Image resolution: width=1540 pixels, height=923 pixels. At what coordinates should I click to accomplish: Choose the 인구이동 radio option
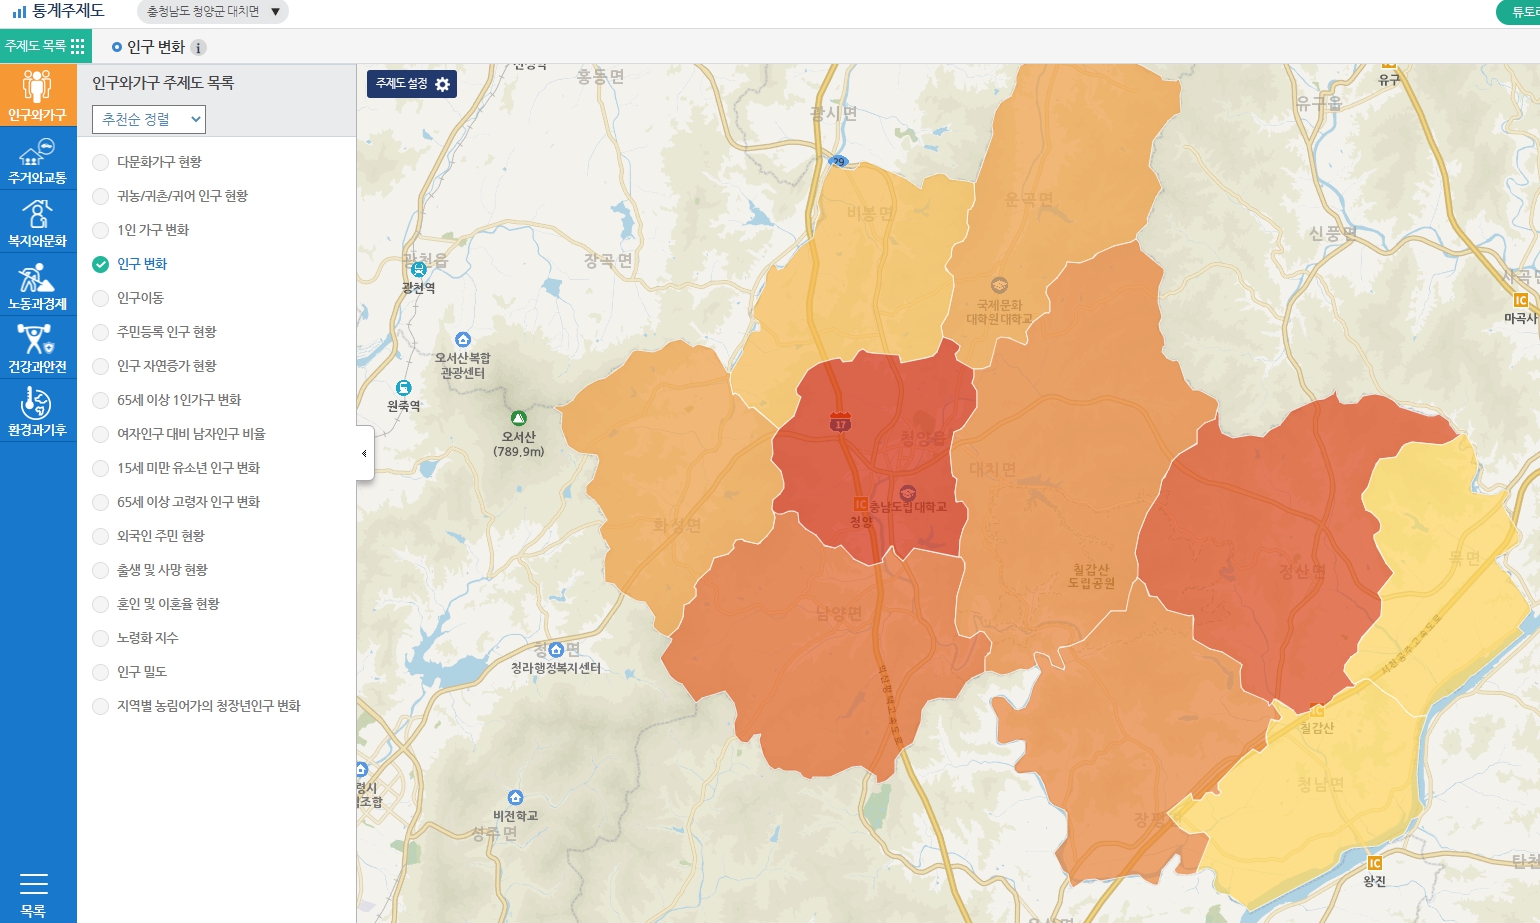tap(101, 298)
